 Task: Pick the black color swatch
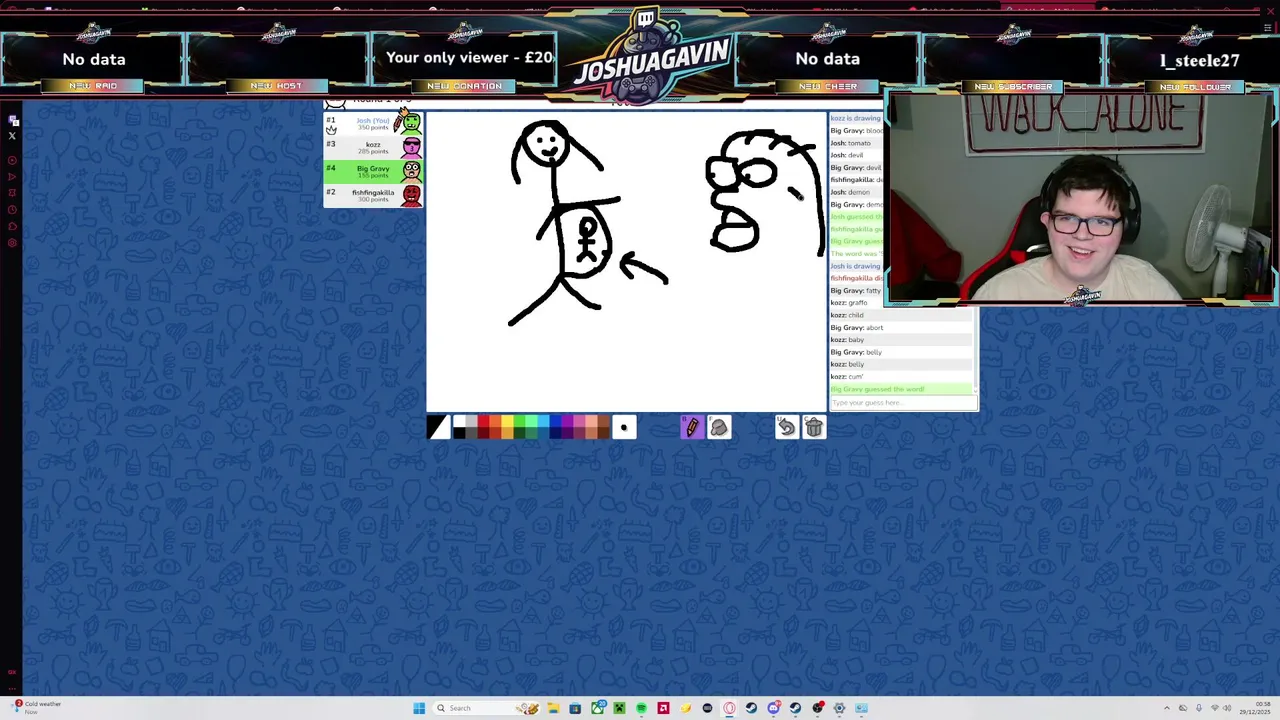point(459,433)
